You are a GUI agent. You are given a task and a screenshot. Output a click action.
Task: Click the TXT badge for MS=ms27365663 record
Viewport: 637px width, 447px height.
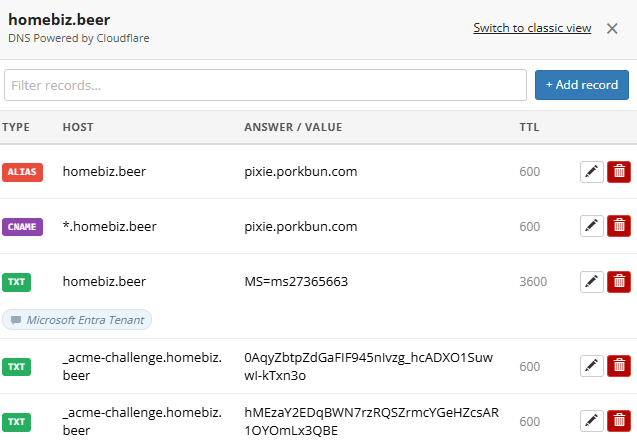[x=16, y=282]
